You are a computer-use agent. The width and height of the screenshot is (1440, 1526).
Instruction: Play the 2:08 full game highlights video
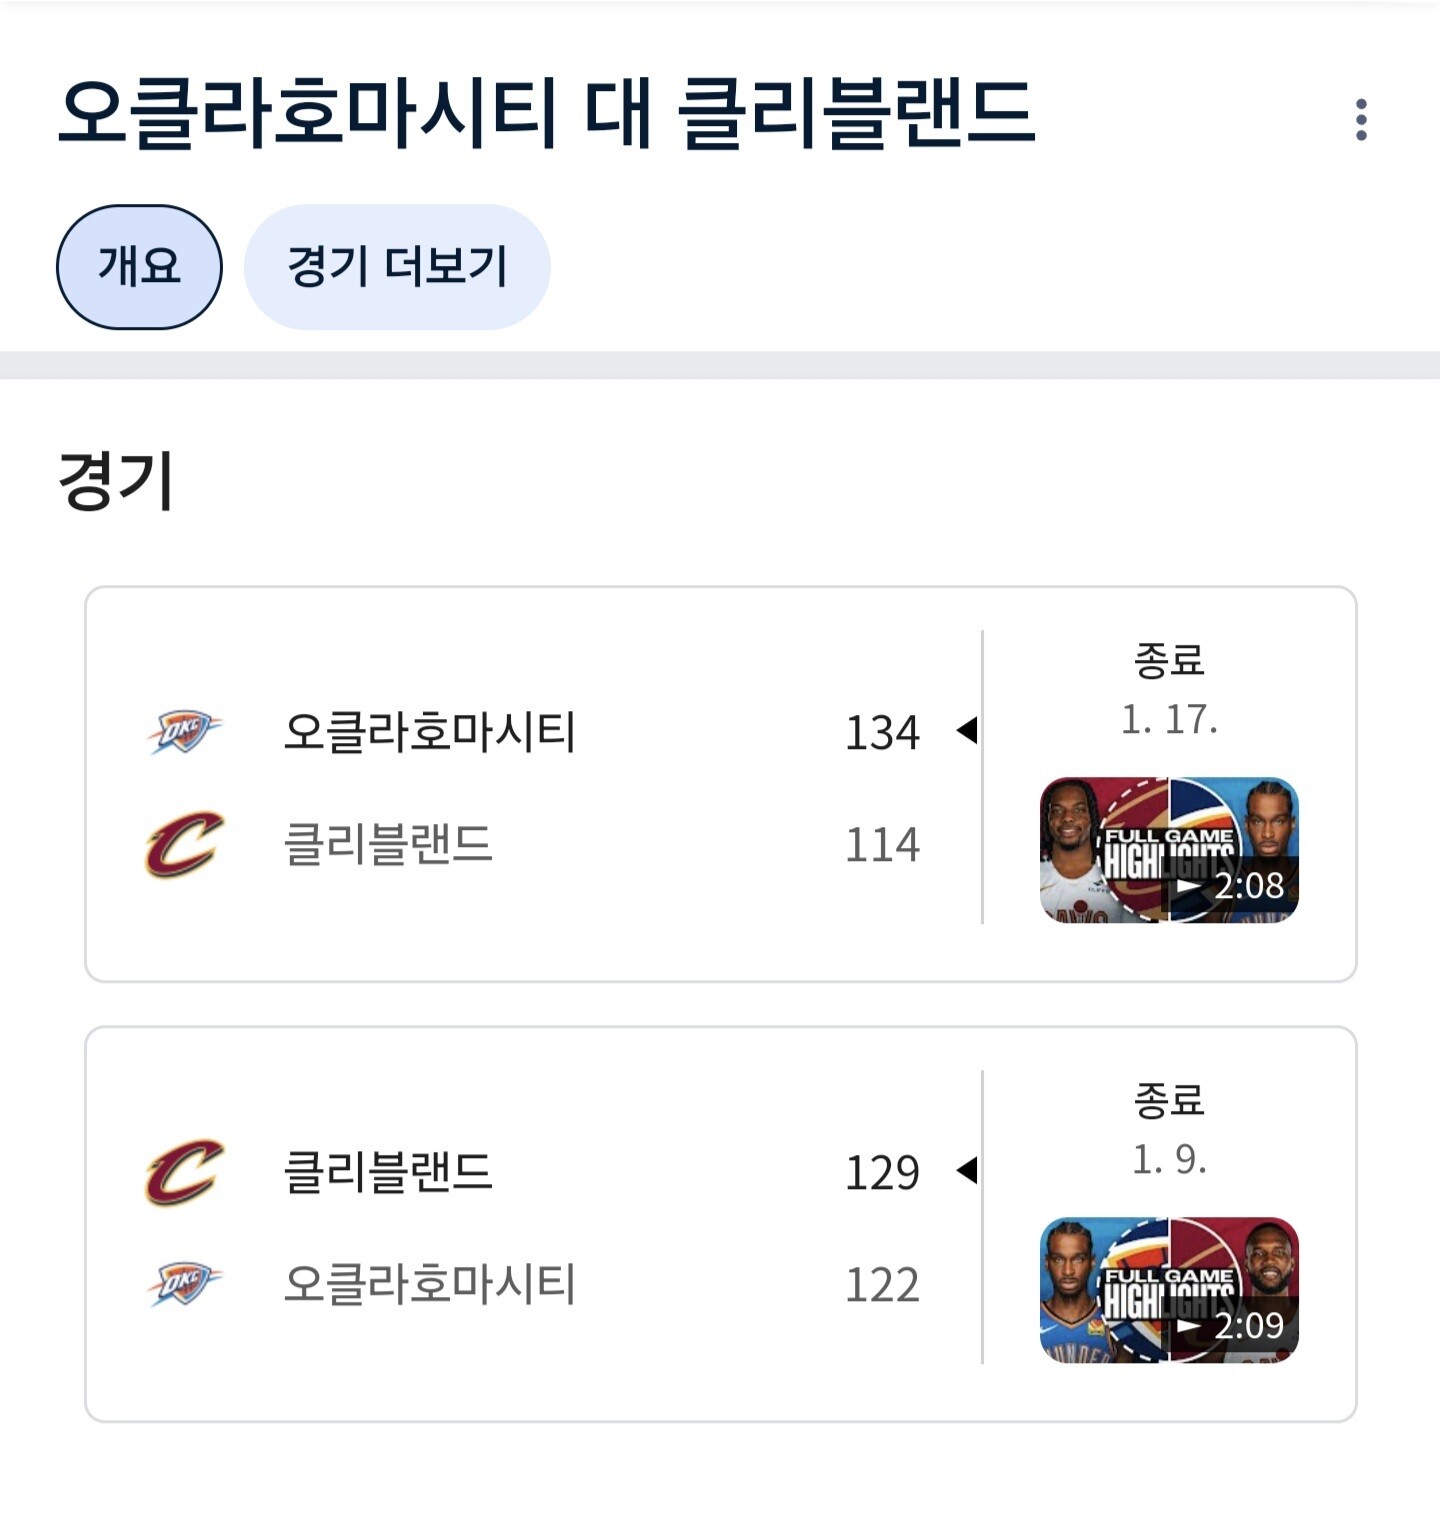[1169, 850]
